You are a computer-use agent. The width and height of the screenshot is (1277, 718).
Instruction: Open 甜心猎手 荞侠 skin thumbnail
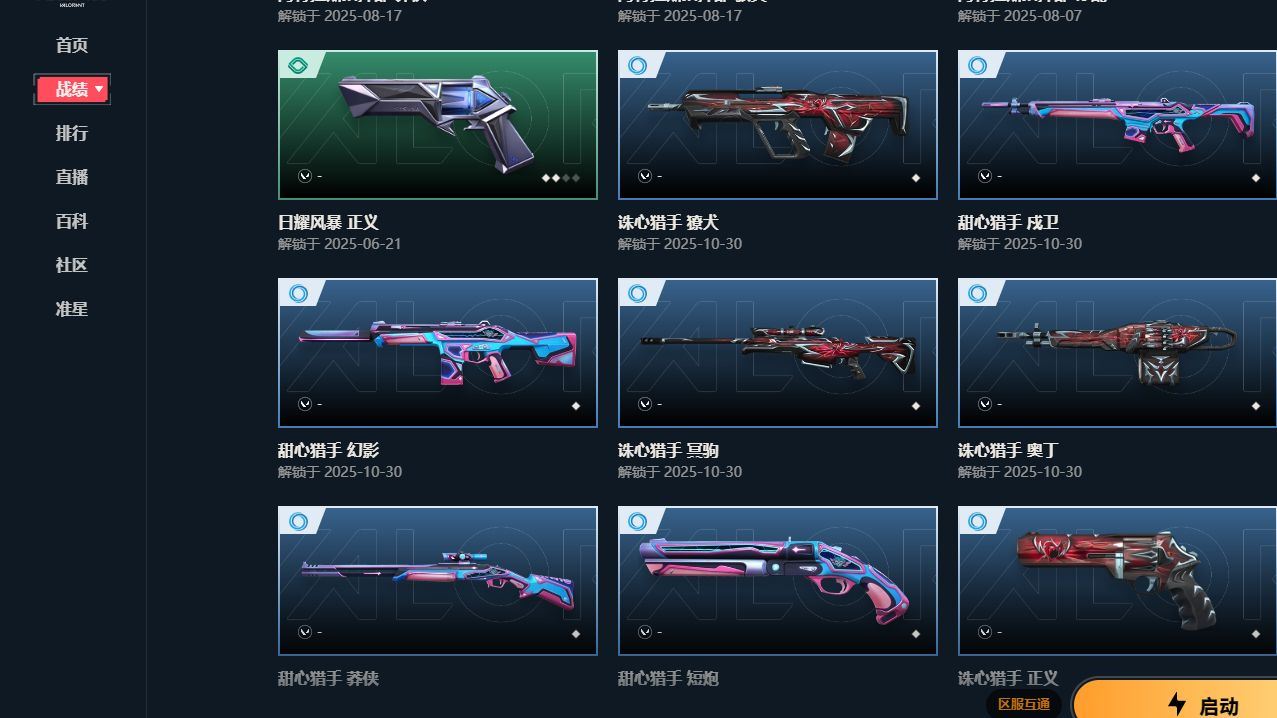pos(438,581)
